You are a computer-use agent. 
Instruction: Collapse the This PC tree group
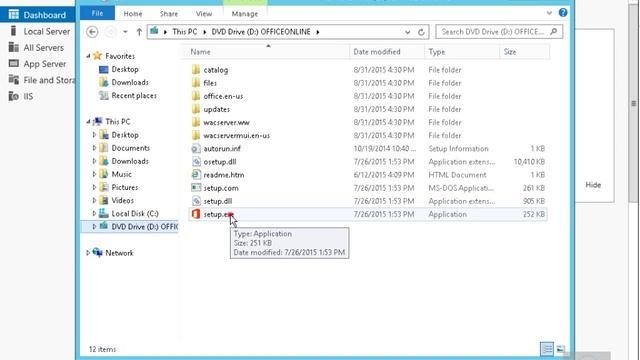point(88,122)
